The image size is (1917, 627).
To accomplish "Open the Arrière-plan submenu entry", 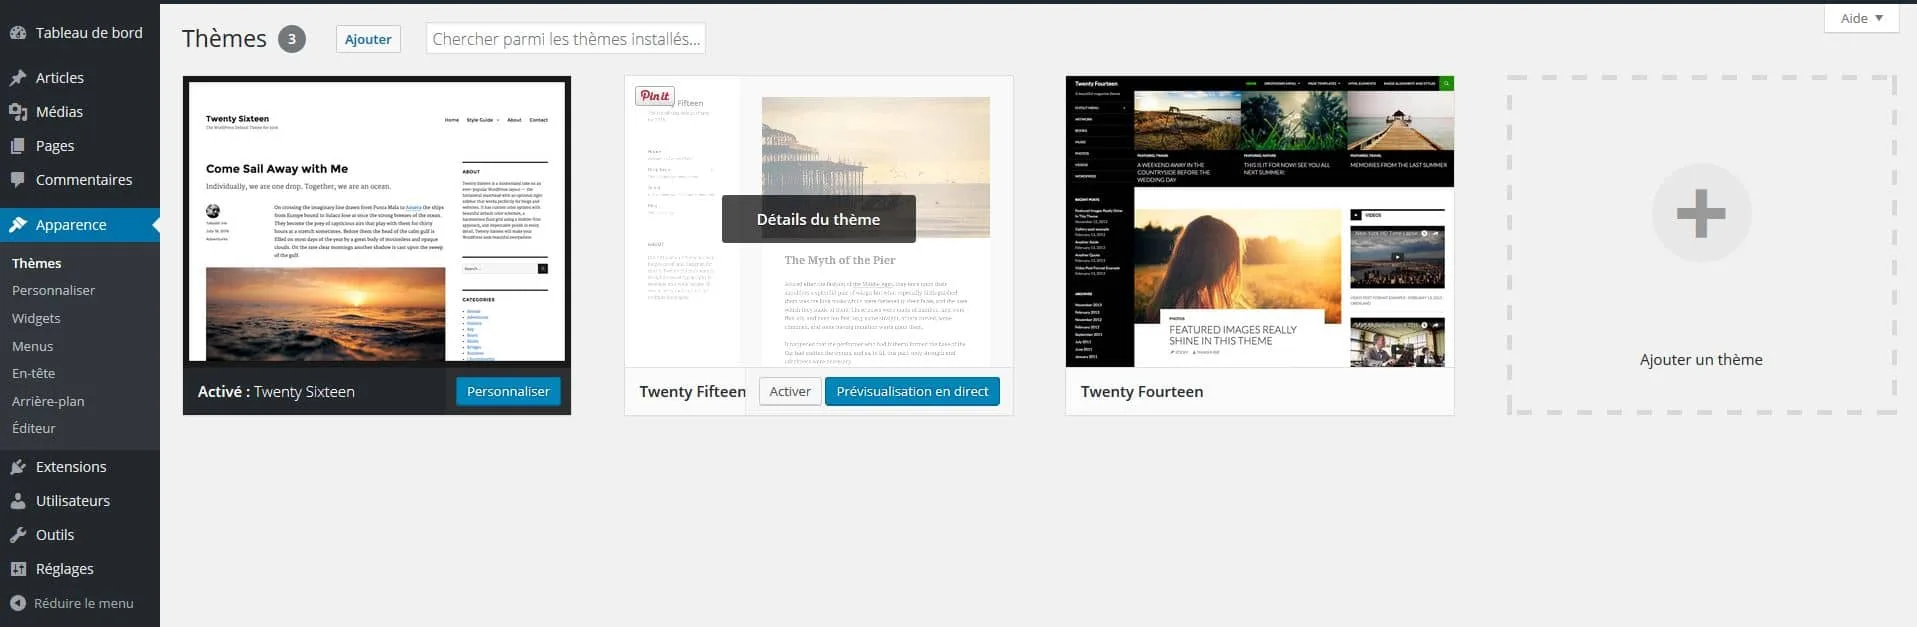I will (x=48, y=401).
